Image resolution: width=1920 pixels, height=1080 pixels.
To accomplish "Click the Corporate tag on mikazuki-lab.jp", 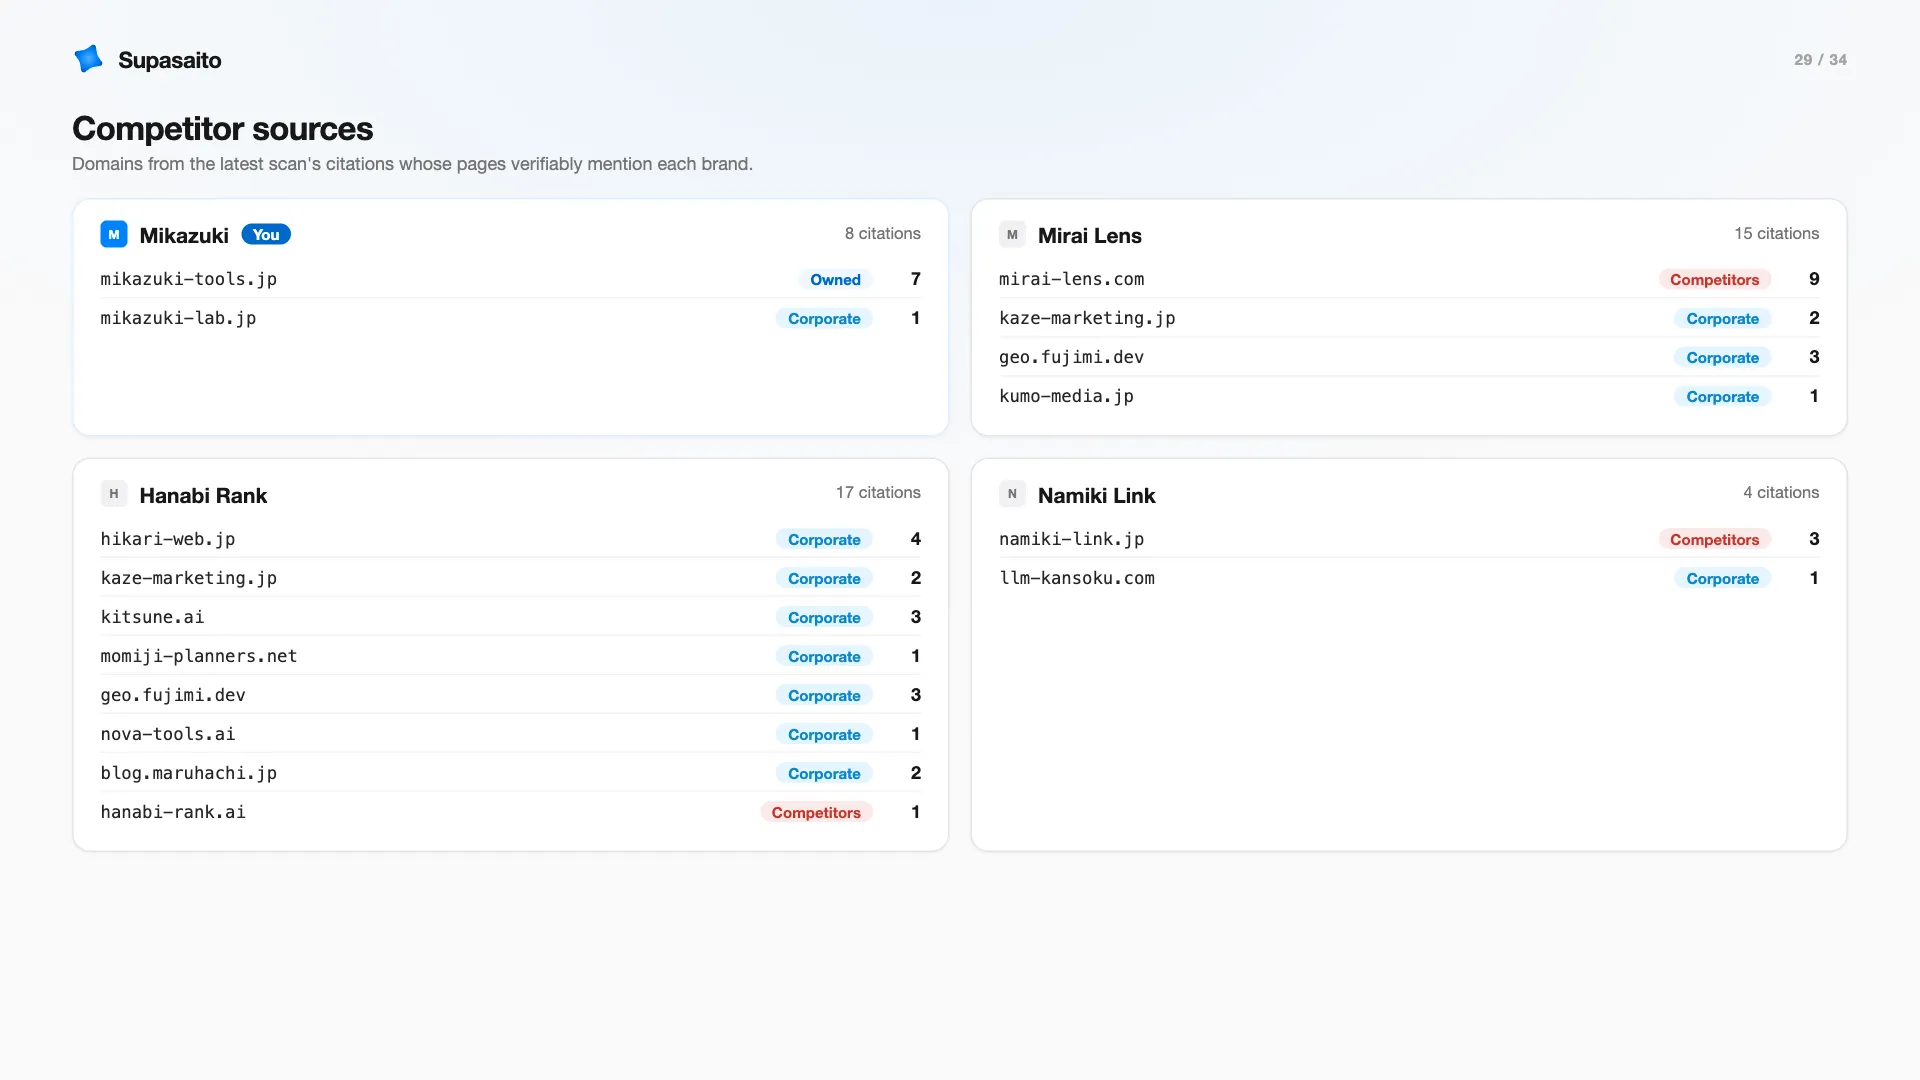I will [824, 319].
